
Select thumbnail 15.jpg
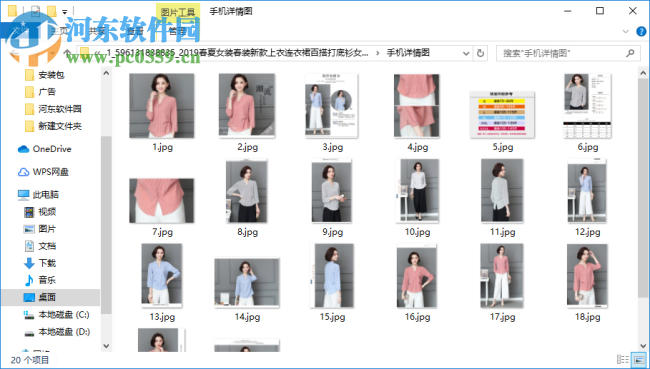(332, 276)
